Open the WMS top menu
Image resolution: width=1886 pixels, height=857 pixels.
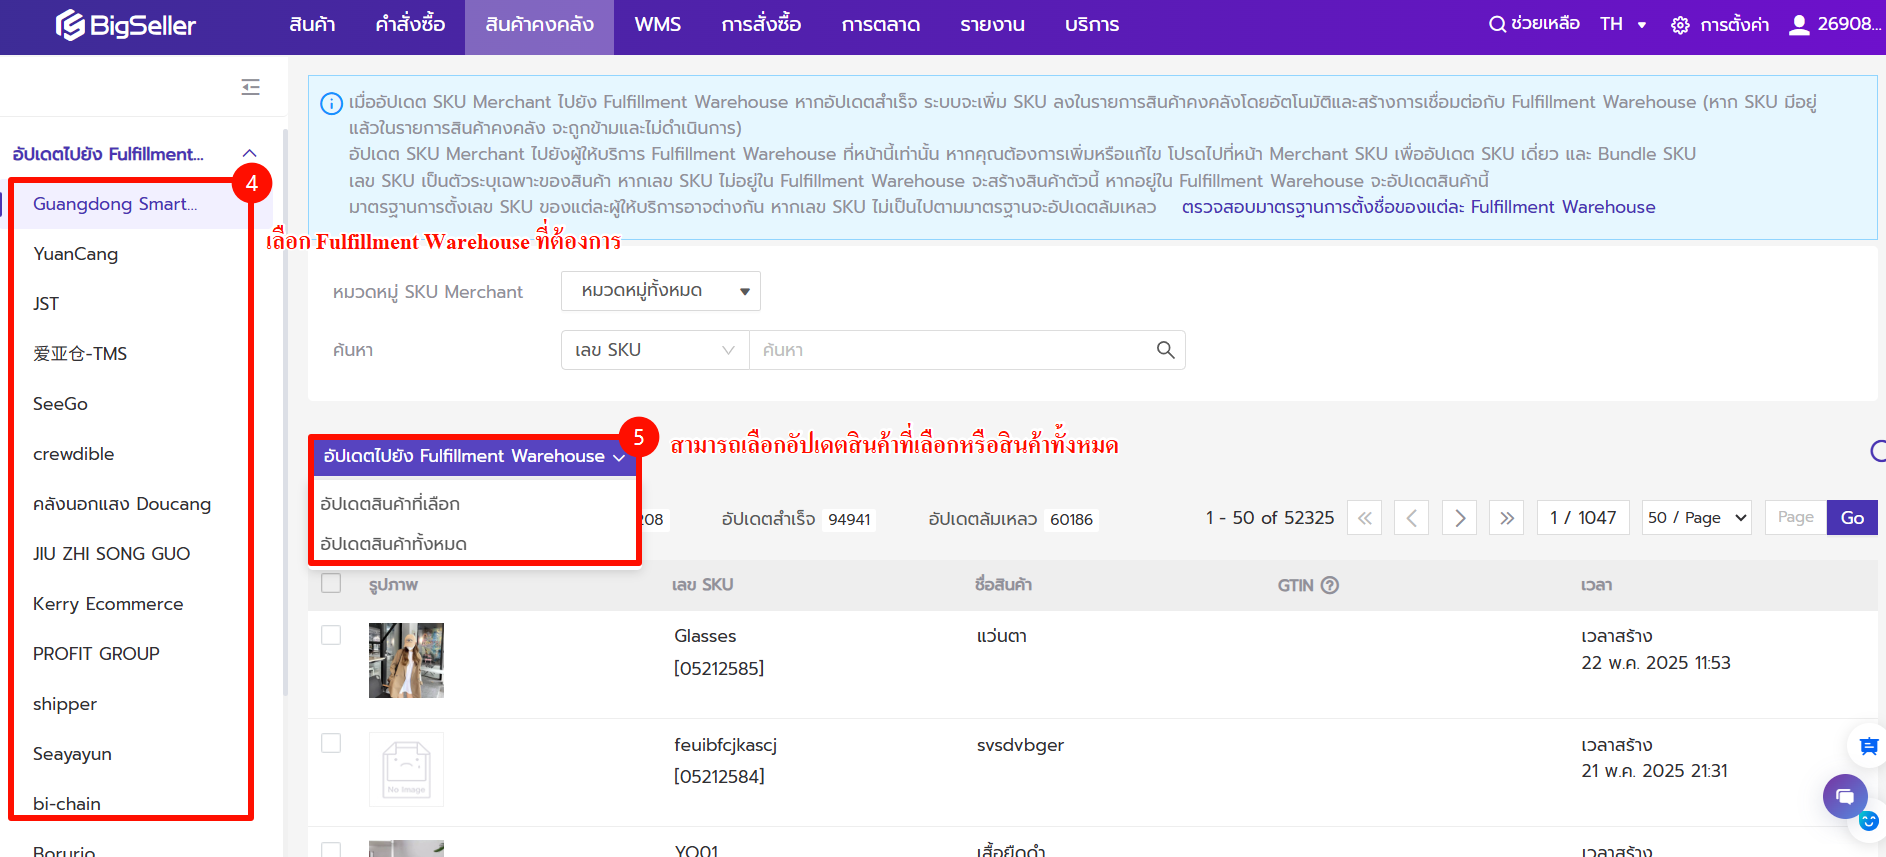[x=658, y=25]
